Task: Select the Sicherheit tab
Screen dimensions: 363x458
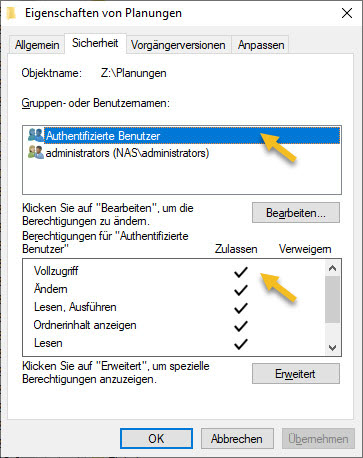Action: (x=95, y=43)
